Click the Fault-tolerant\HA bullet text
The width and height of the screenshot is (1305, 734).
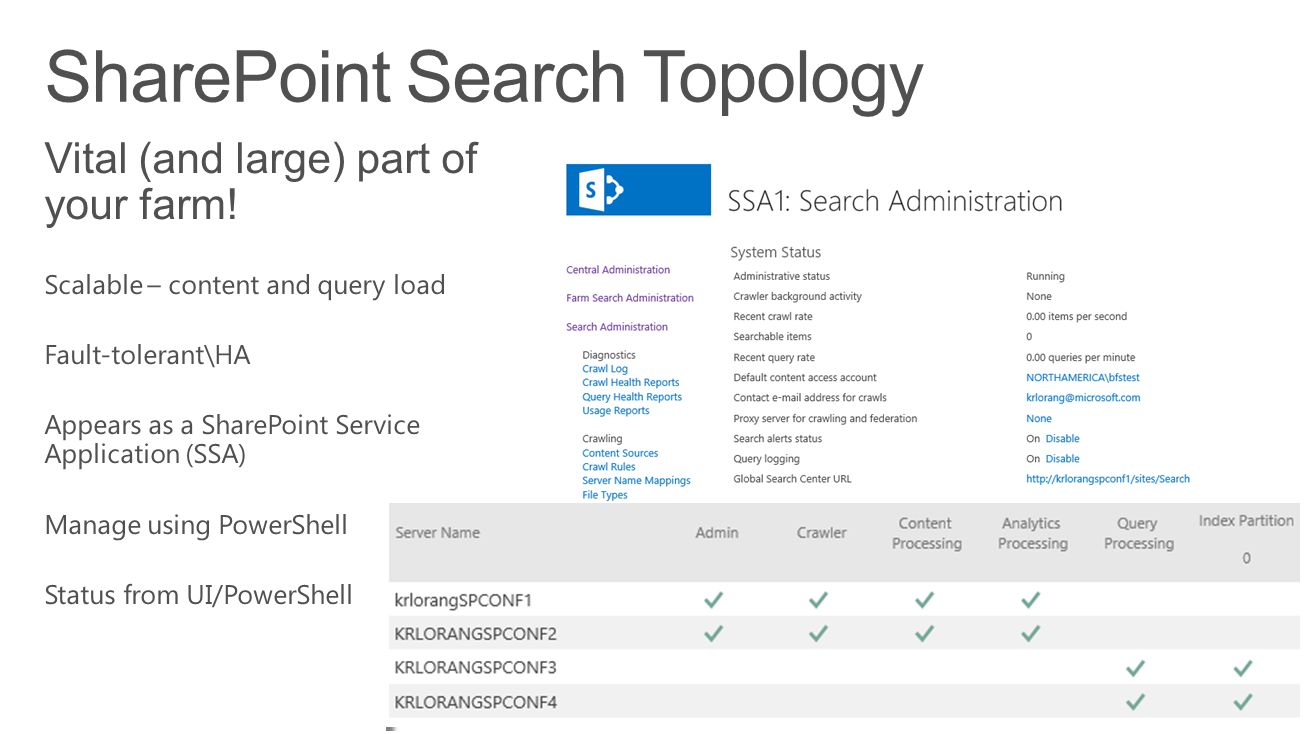(147, 355)
